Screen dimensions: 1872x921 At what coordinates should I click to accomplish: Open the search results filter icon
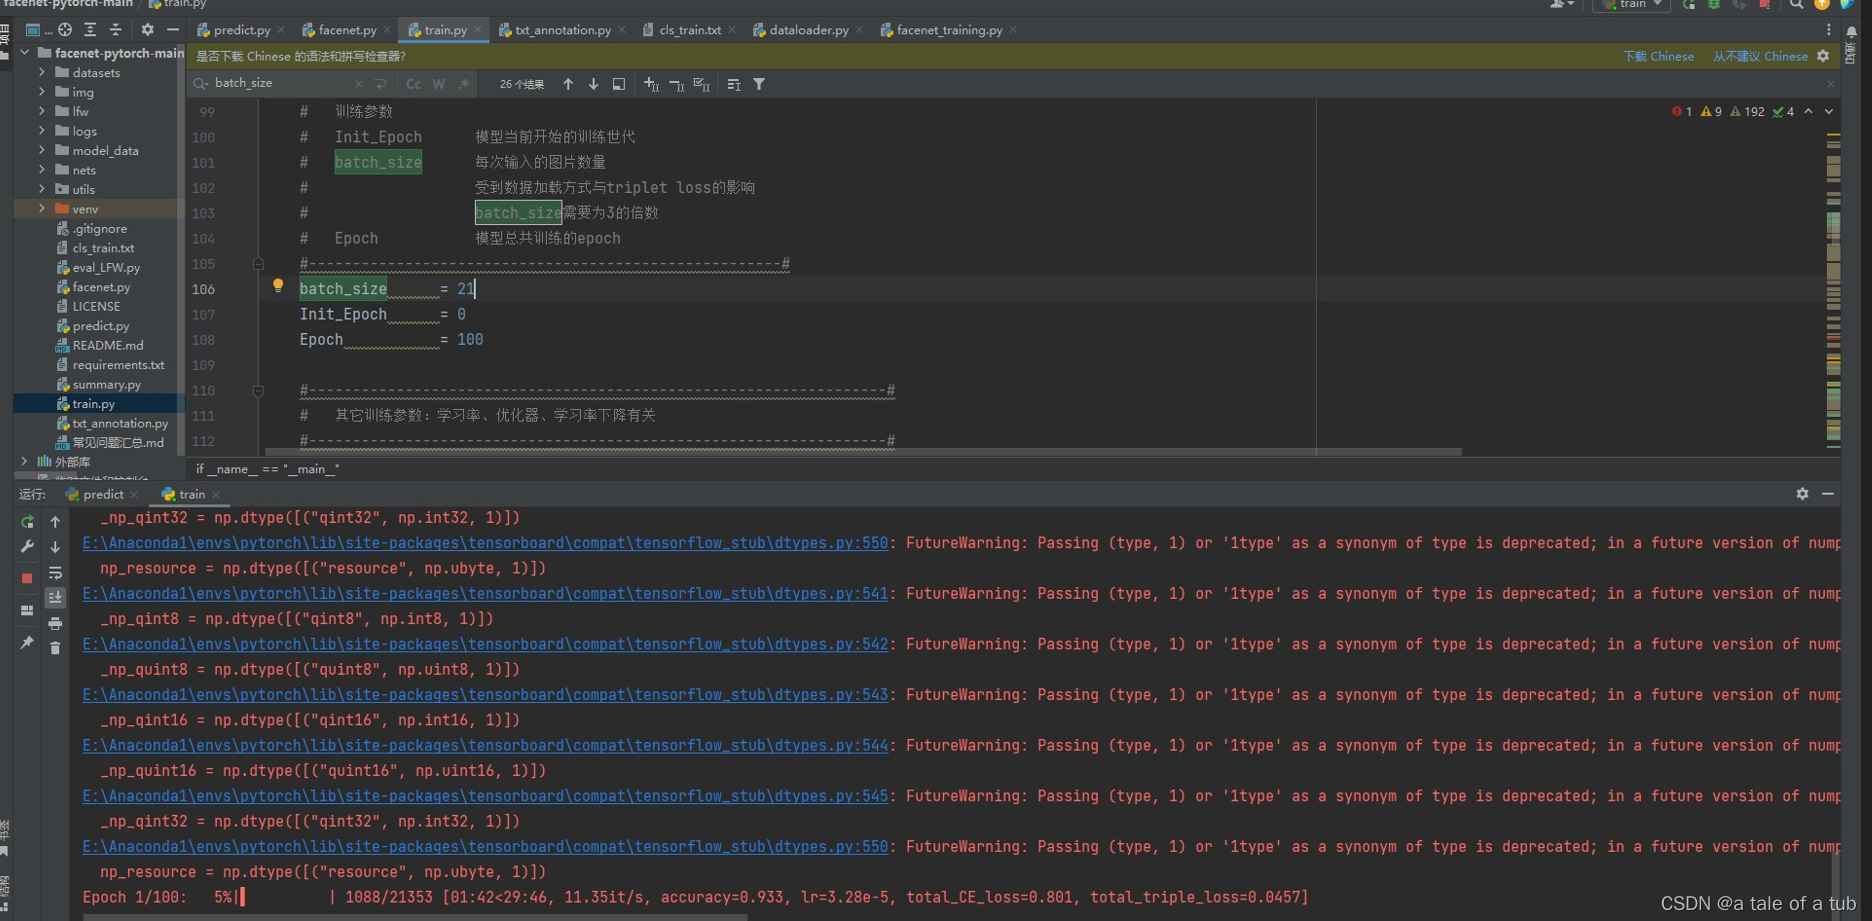(759, 84)
